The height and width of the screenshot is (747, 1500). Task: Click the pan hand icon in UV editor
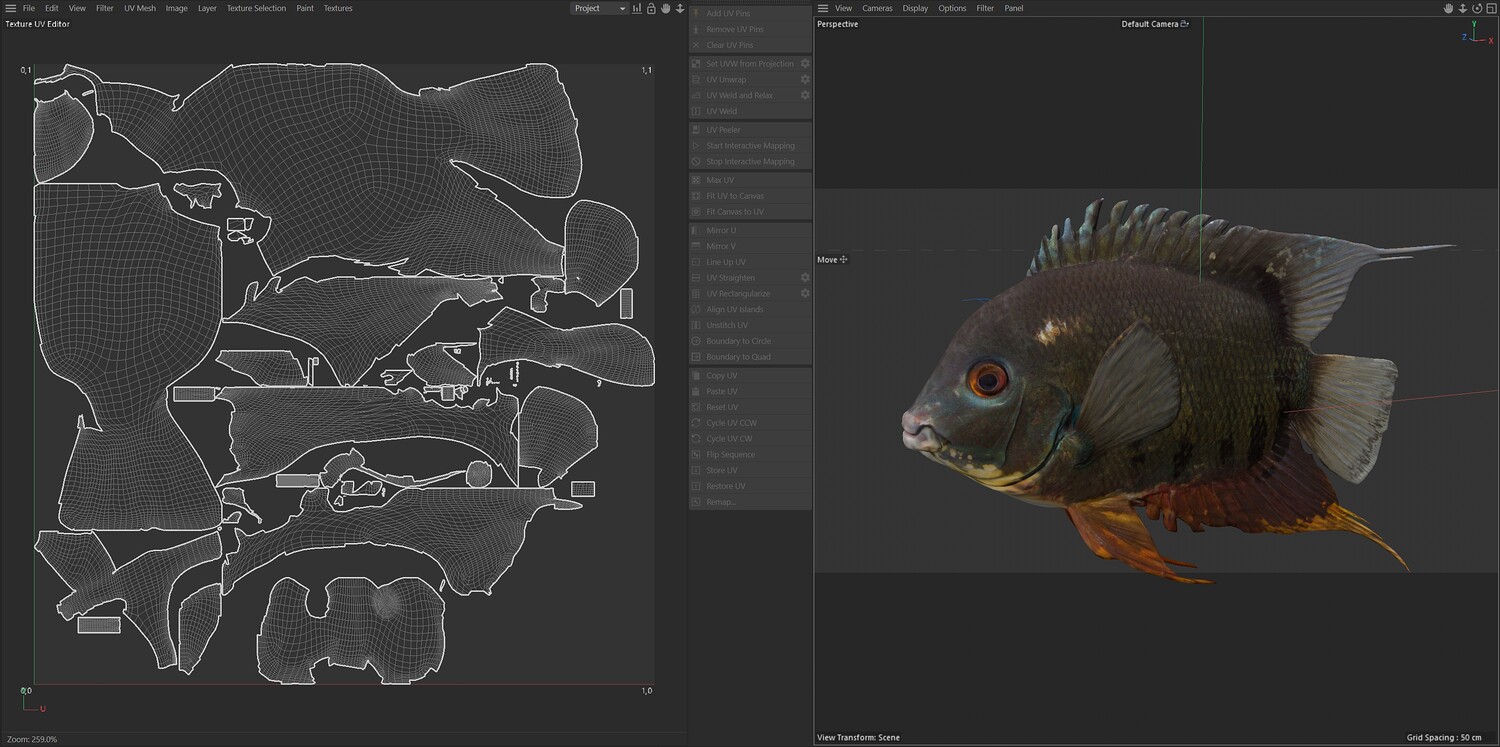click(665, 8)
